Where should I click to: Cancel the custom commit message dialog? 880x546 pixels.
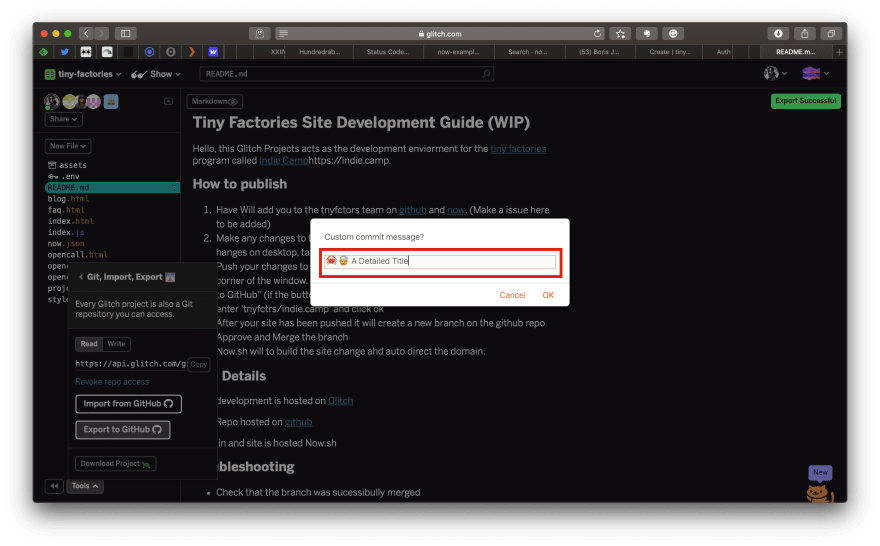pos(512,295)
